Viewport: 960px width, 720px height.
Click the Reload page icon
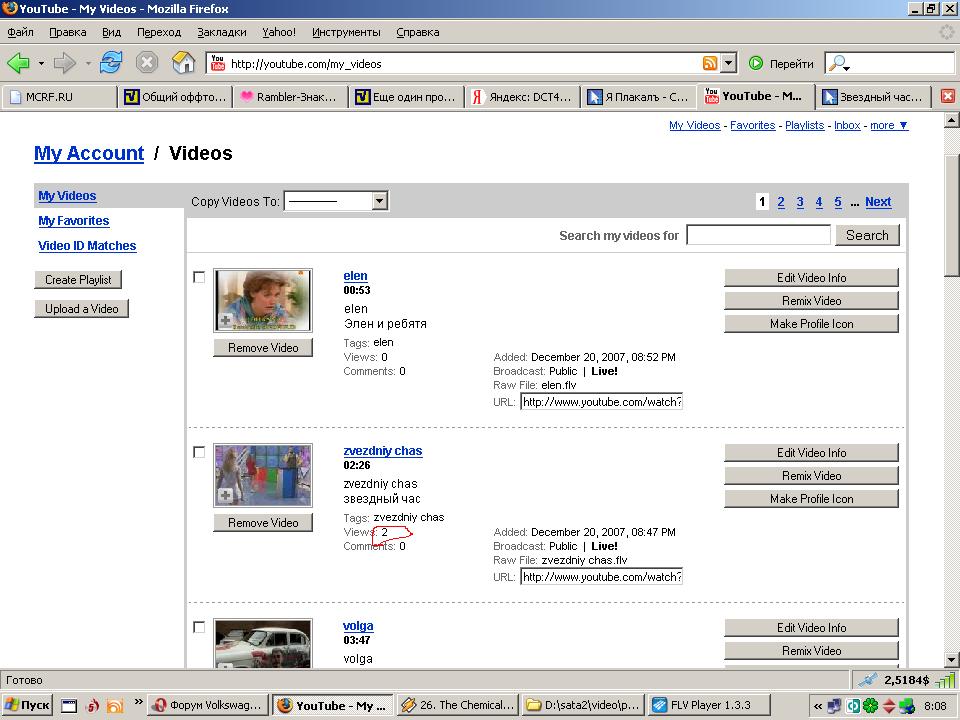[111, 62]
